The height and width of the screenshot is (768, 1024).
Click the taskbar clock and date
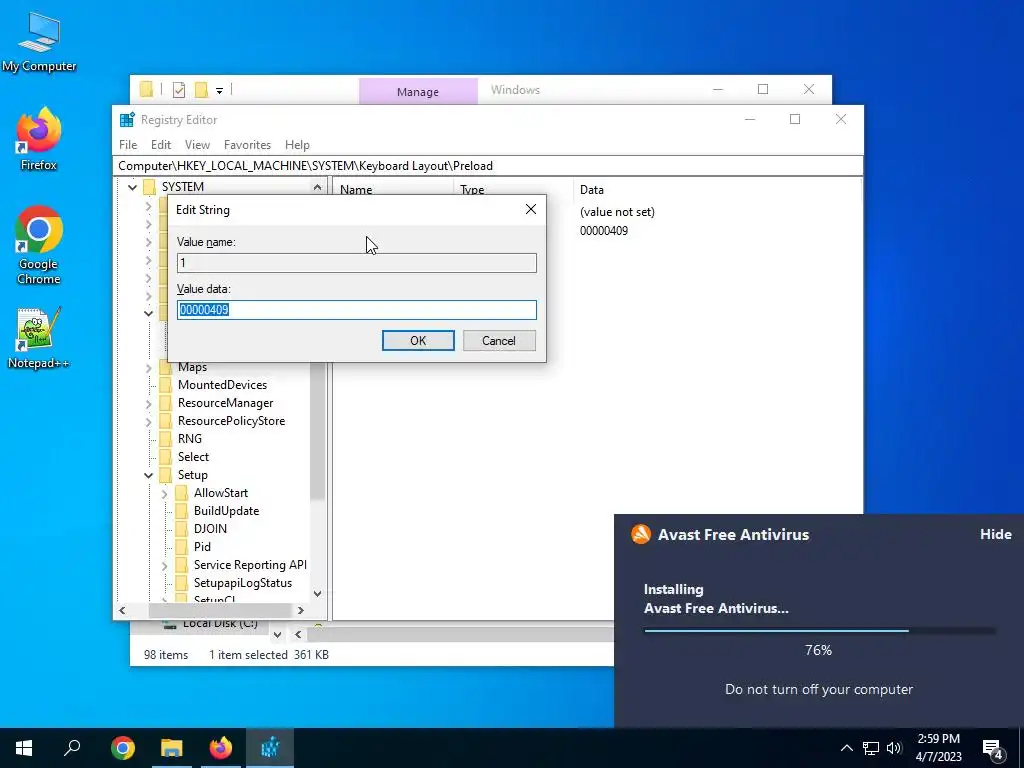click(938, 748)
